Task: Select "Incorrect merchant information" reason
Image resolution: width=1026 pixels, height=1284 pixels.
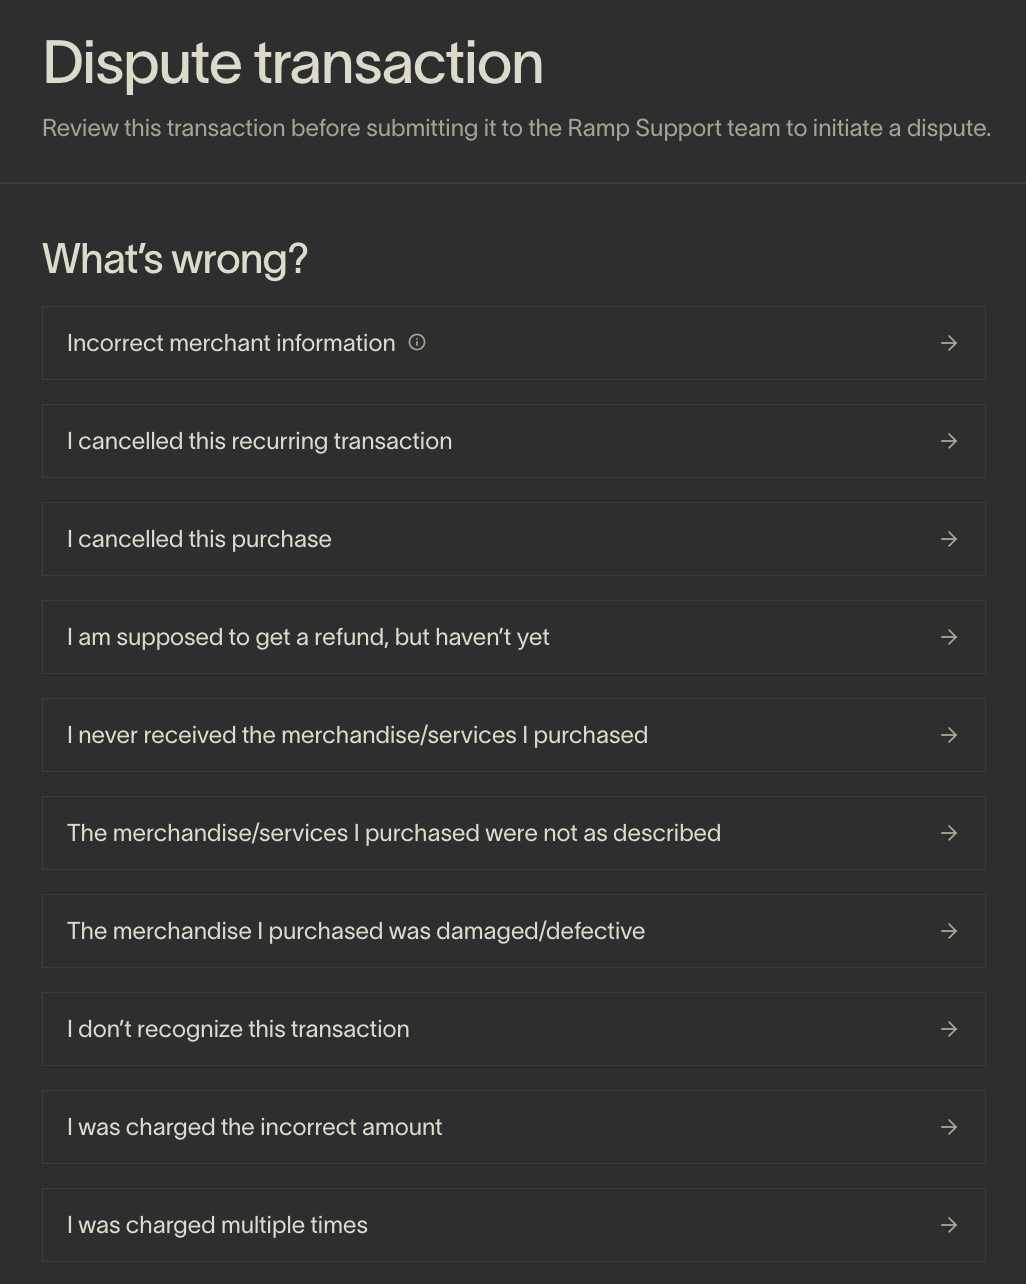Action: pos(231,343)
